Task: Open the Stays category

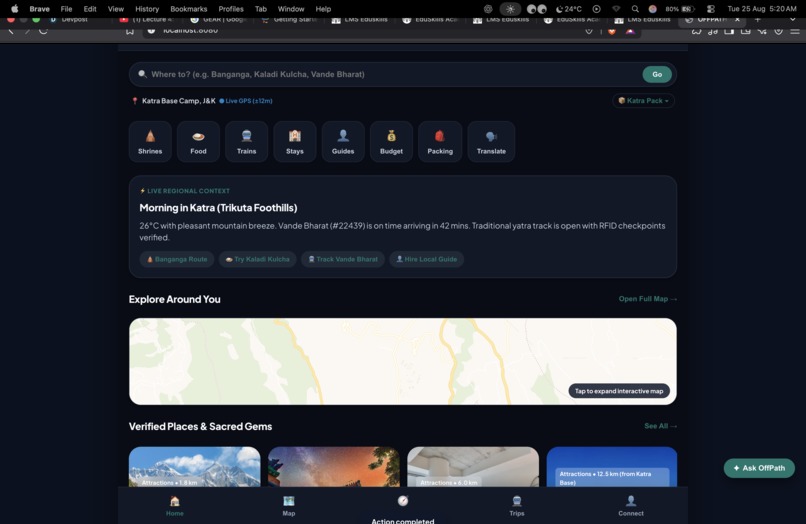Action: tap(295, 142)
